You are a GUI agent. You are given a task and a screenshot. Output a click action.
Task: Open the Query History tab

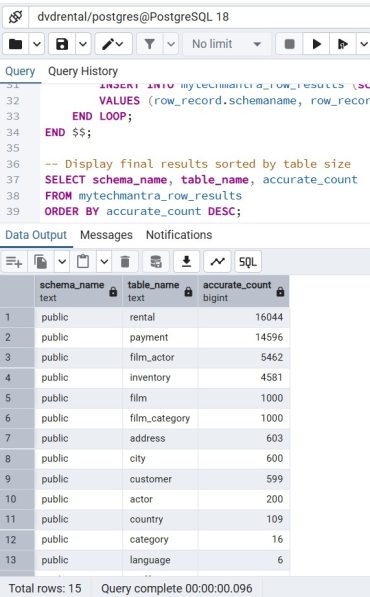[x=83, y=71]
